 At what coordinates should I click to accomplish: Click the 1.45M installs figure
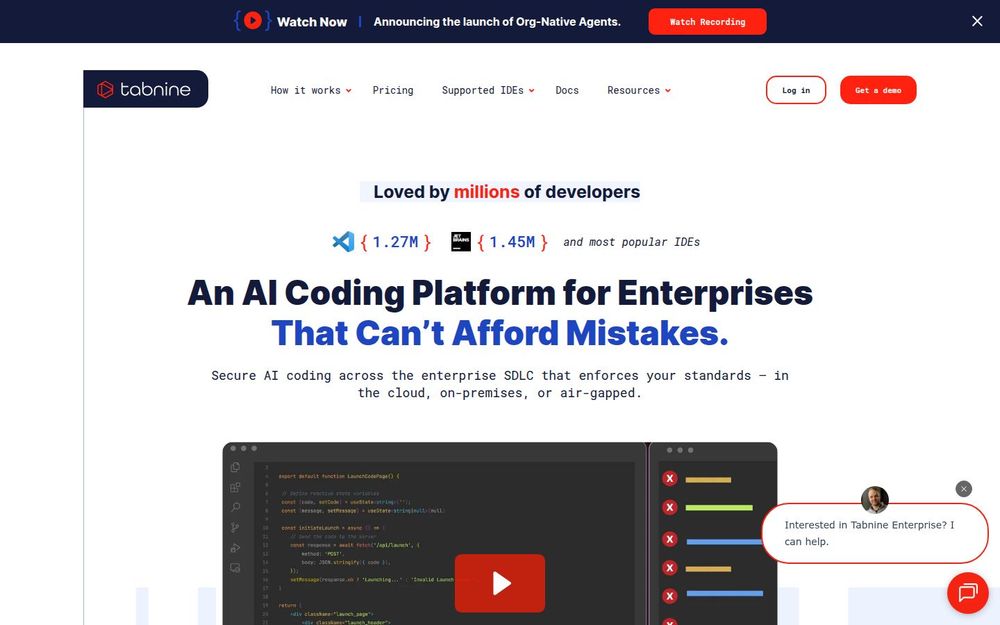tap(512, 242)
